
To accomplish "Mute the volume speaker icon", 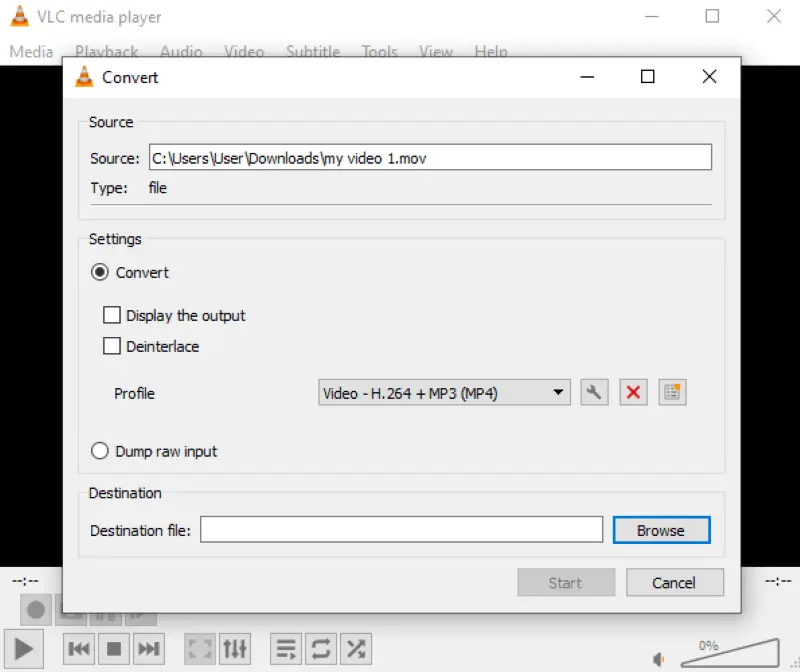I will (x=659, y=659).
